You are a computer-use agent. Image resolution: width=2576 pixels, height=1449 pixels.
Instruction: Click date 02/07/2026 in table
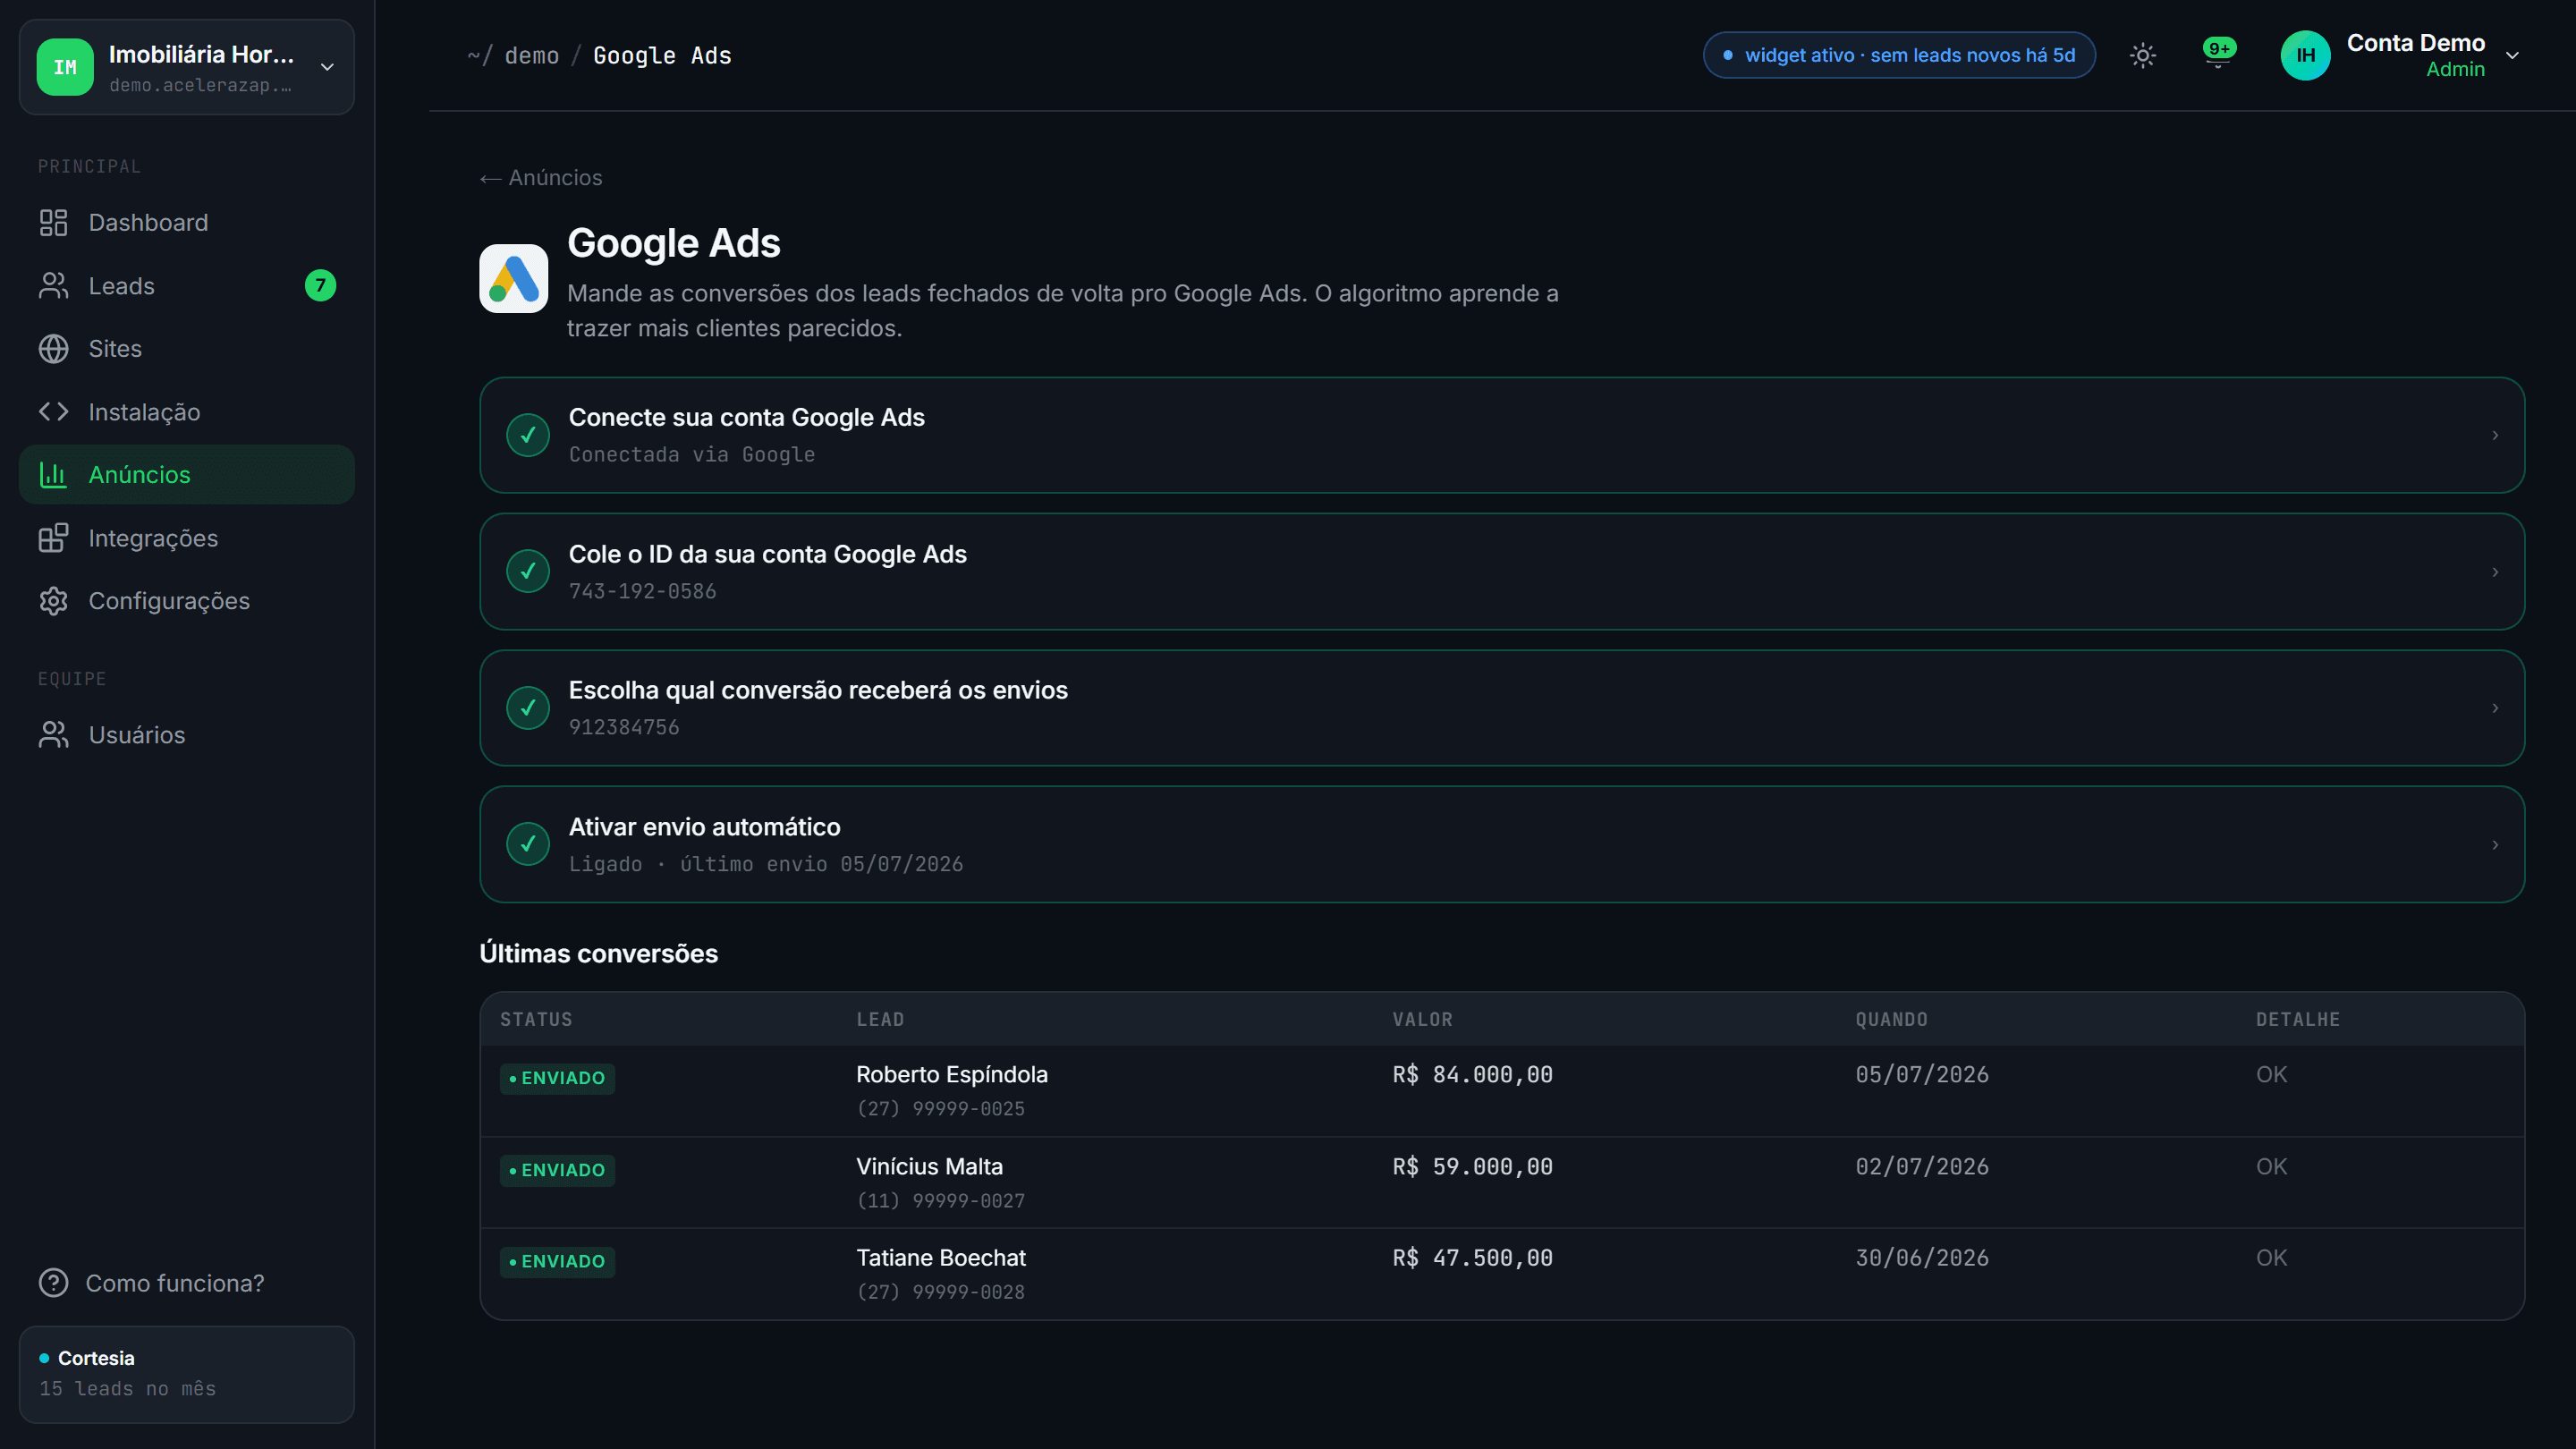1922,1167
